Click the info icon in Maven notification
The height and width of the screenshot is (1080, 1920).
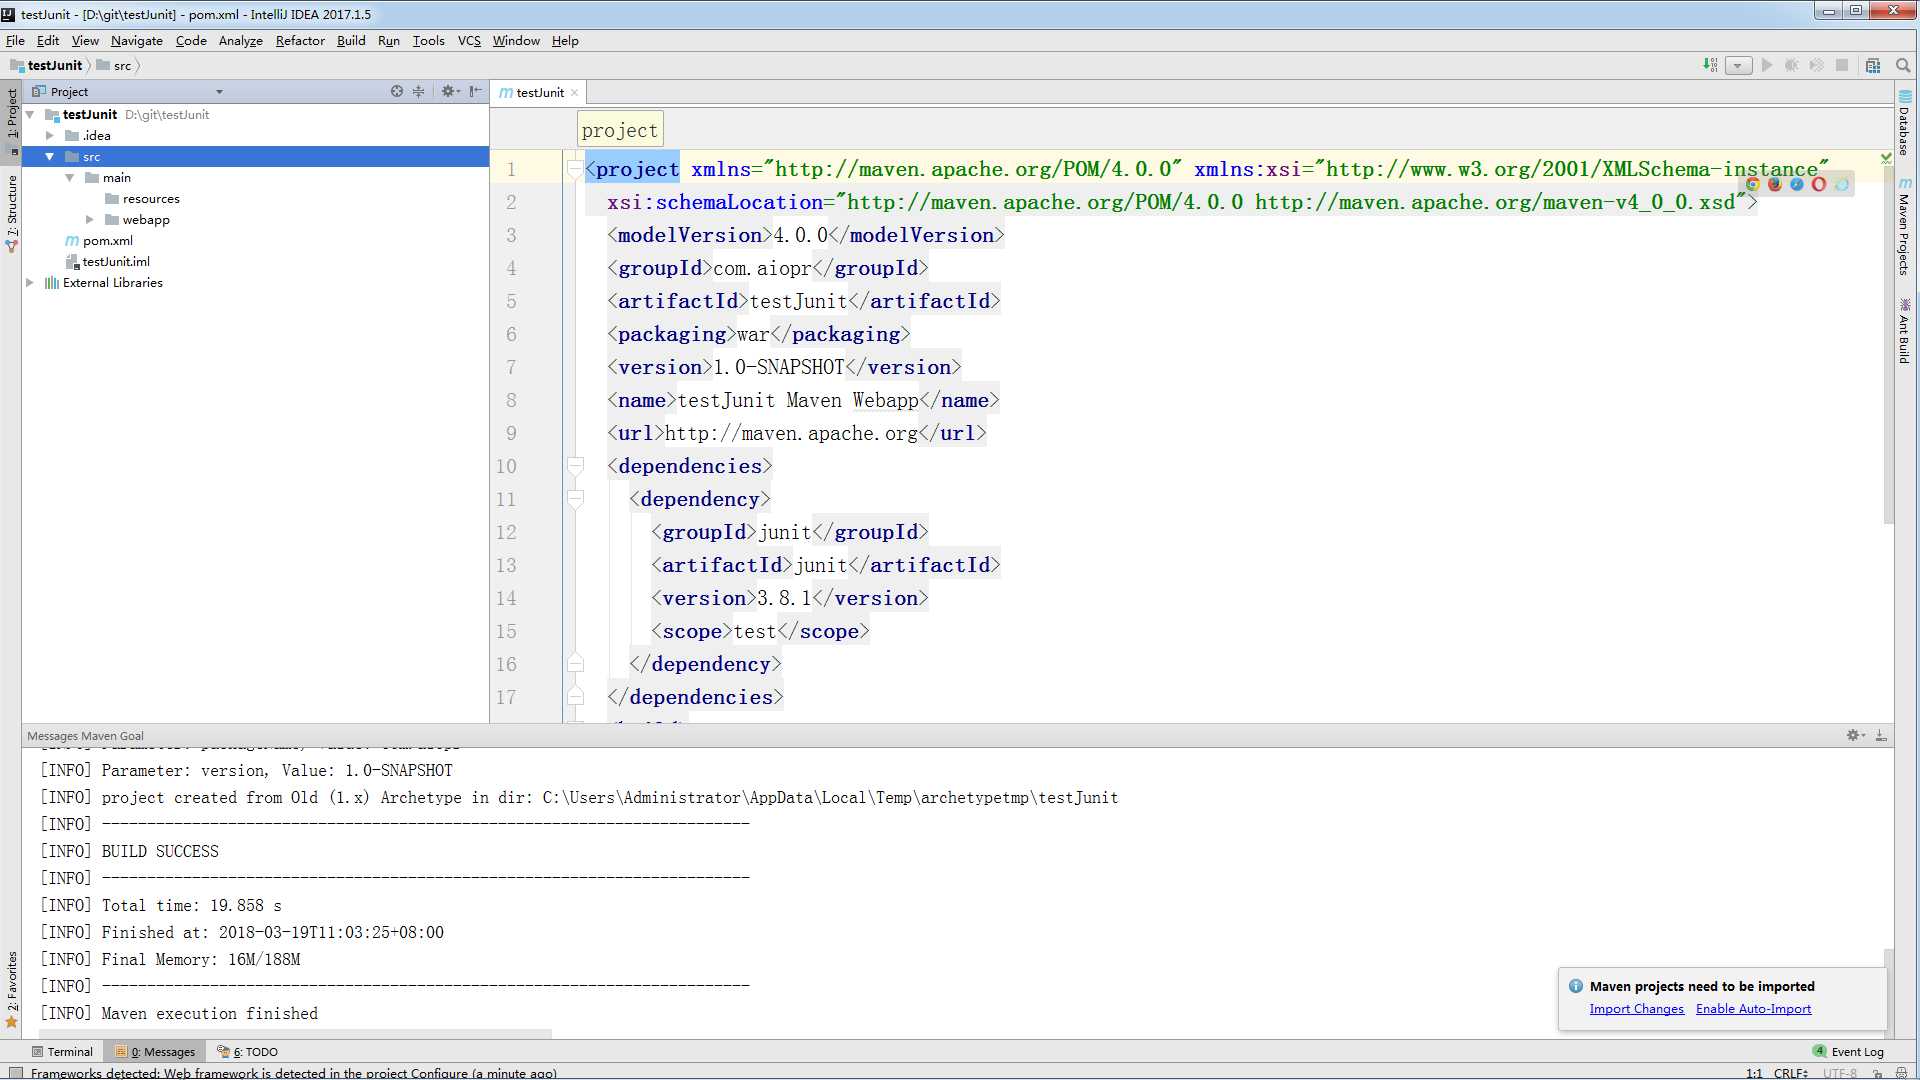click(x=1576, y=986)
